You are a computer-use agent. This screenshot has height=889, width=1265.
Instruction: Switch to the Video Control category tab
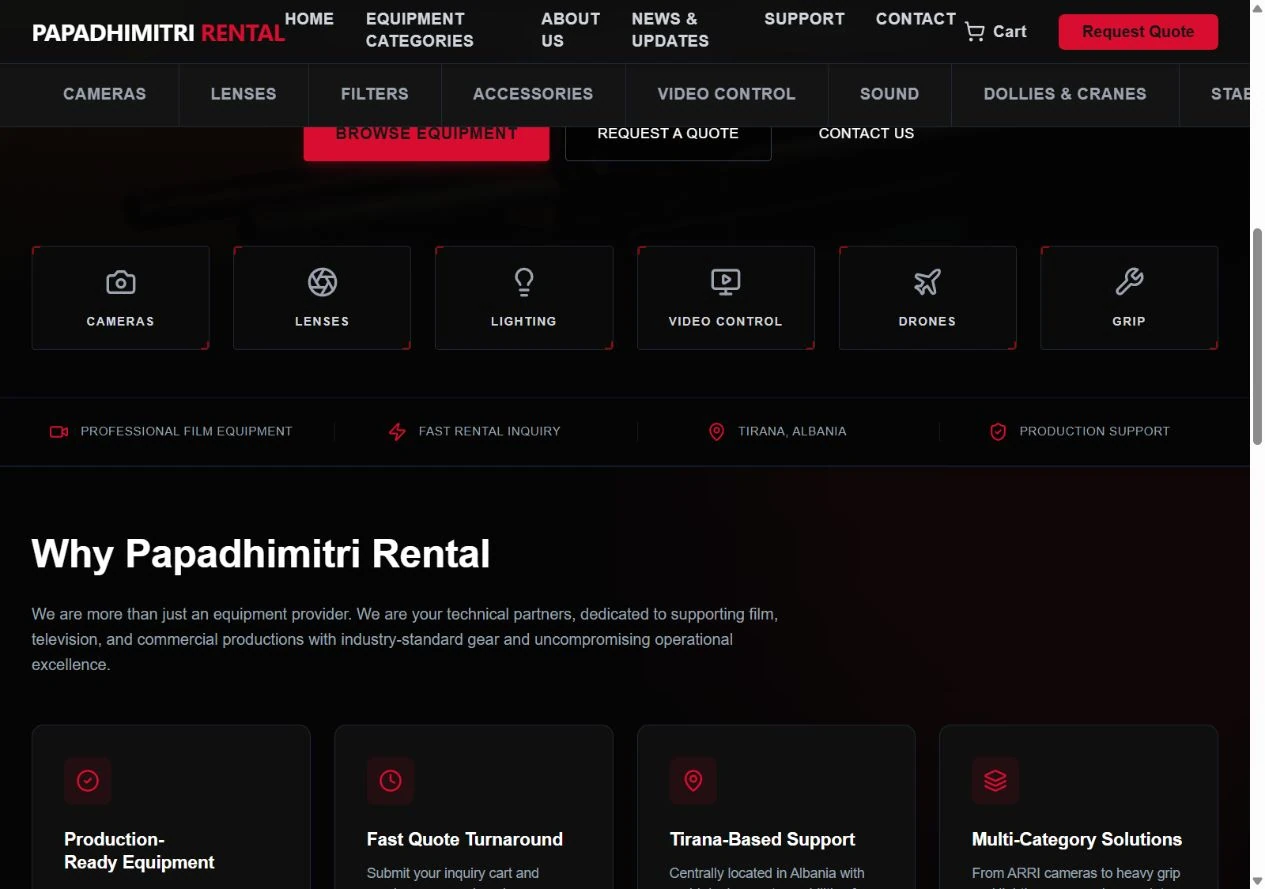pos(726,94)
